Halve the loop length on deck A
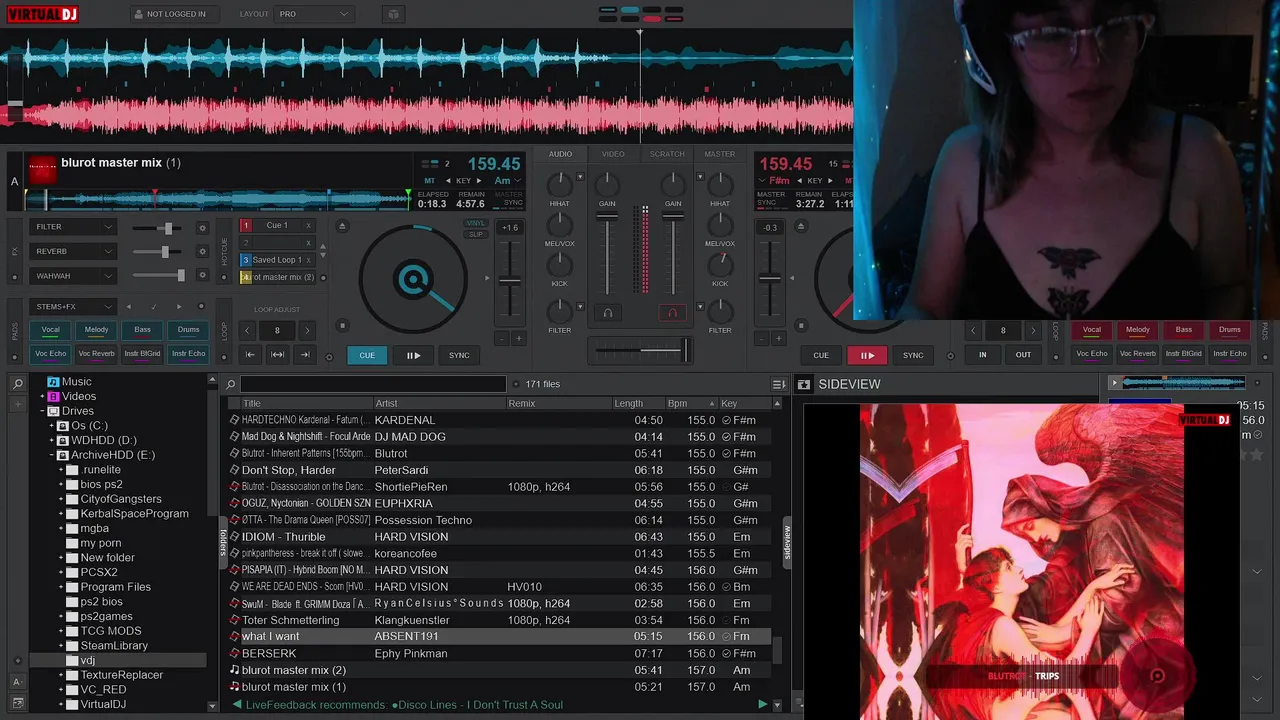The image size is (1280, 720). pos(247,330)
